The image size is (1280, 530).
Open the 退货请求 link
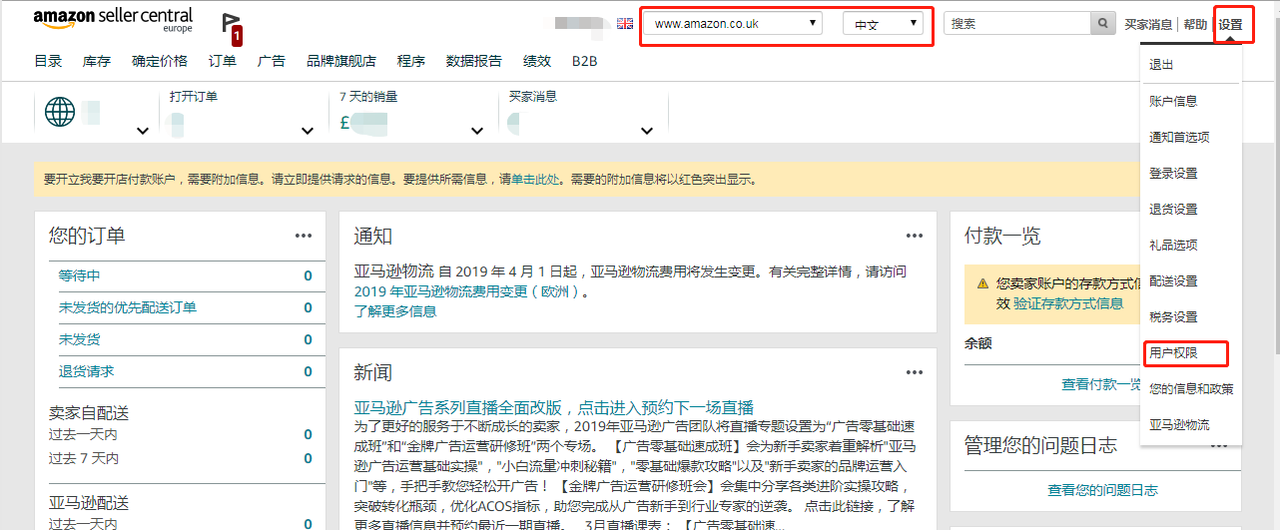(86, 371)
